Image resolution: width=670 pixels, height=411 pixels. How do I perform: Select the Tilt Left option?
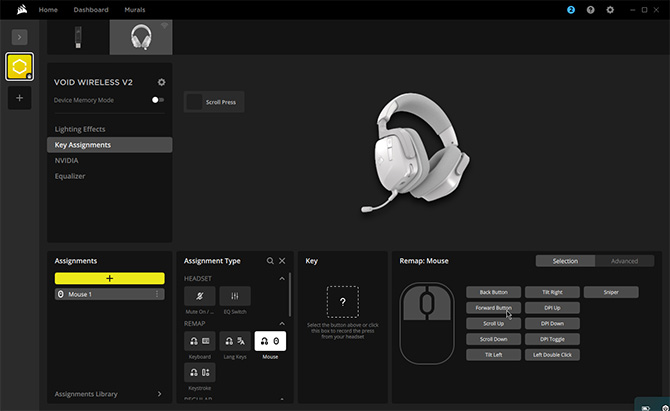point(494,355)
